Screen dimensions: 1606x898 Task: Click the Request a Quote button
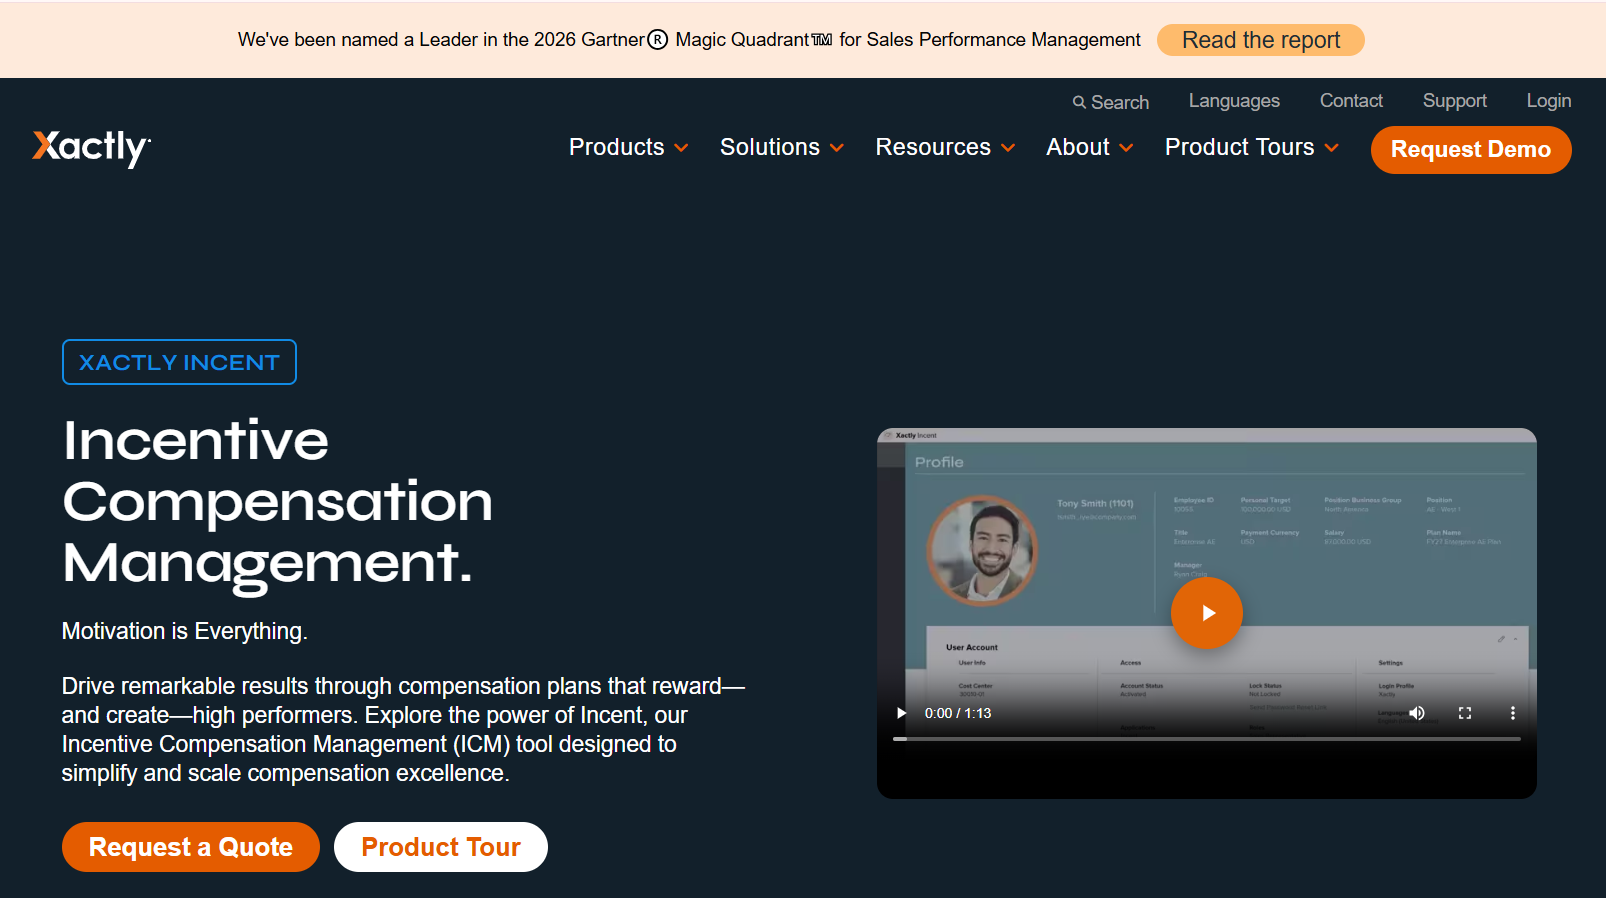(x=191, y=847)
